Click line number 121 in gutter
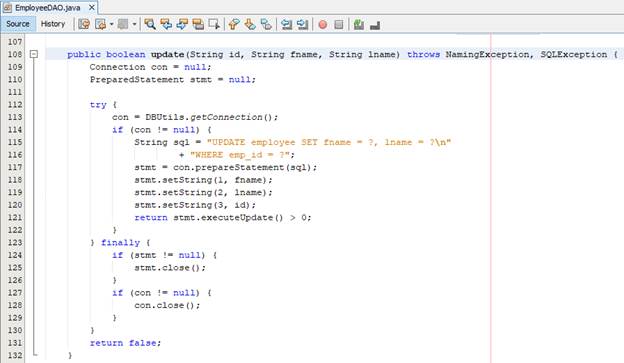Image resolution: width=624 pixels, height=363 pixels. 15,217
